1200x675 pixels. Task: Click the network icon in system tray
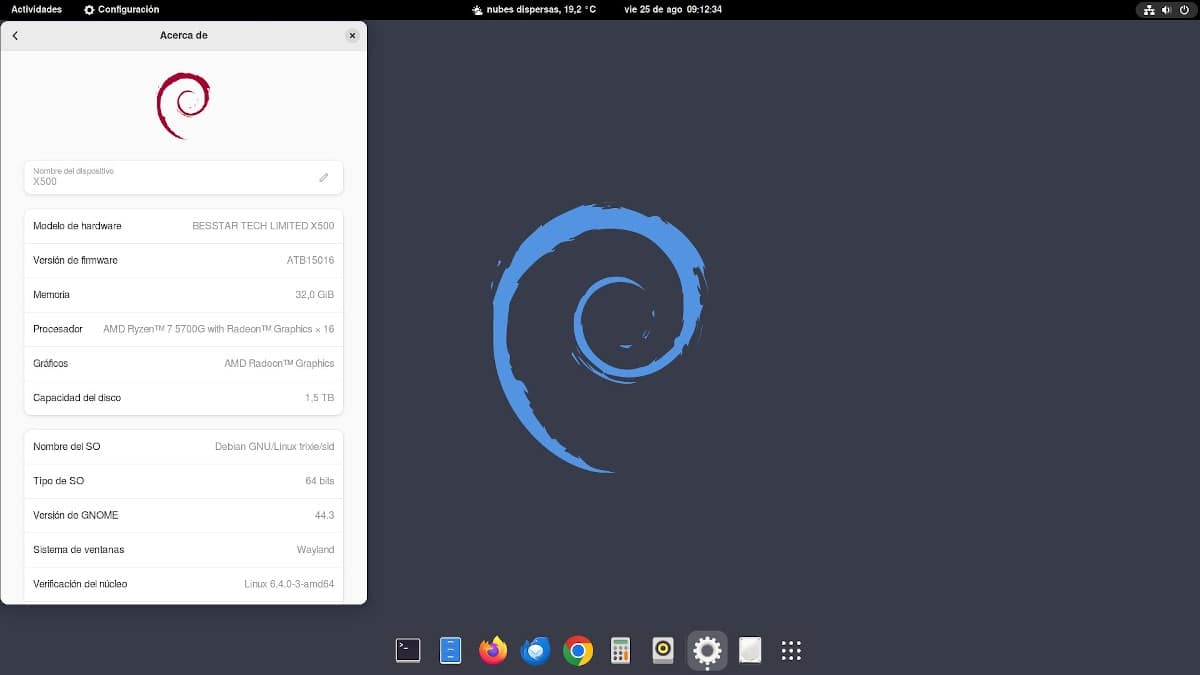click(x=1150, y=9)
